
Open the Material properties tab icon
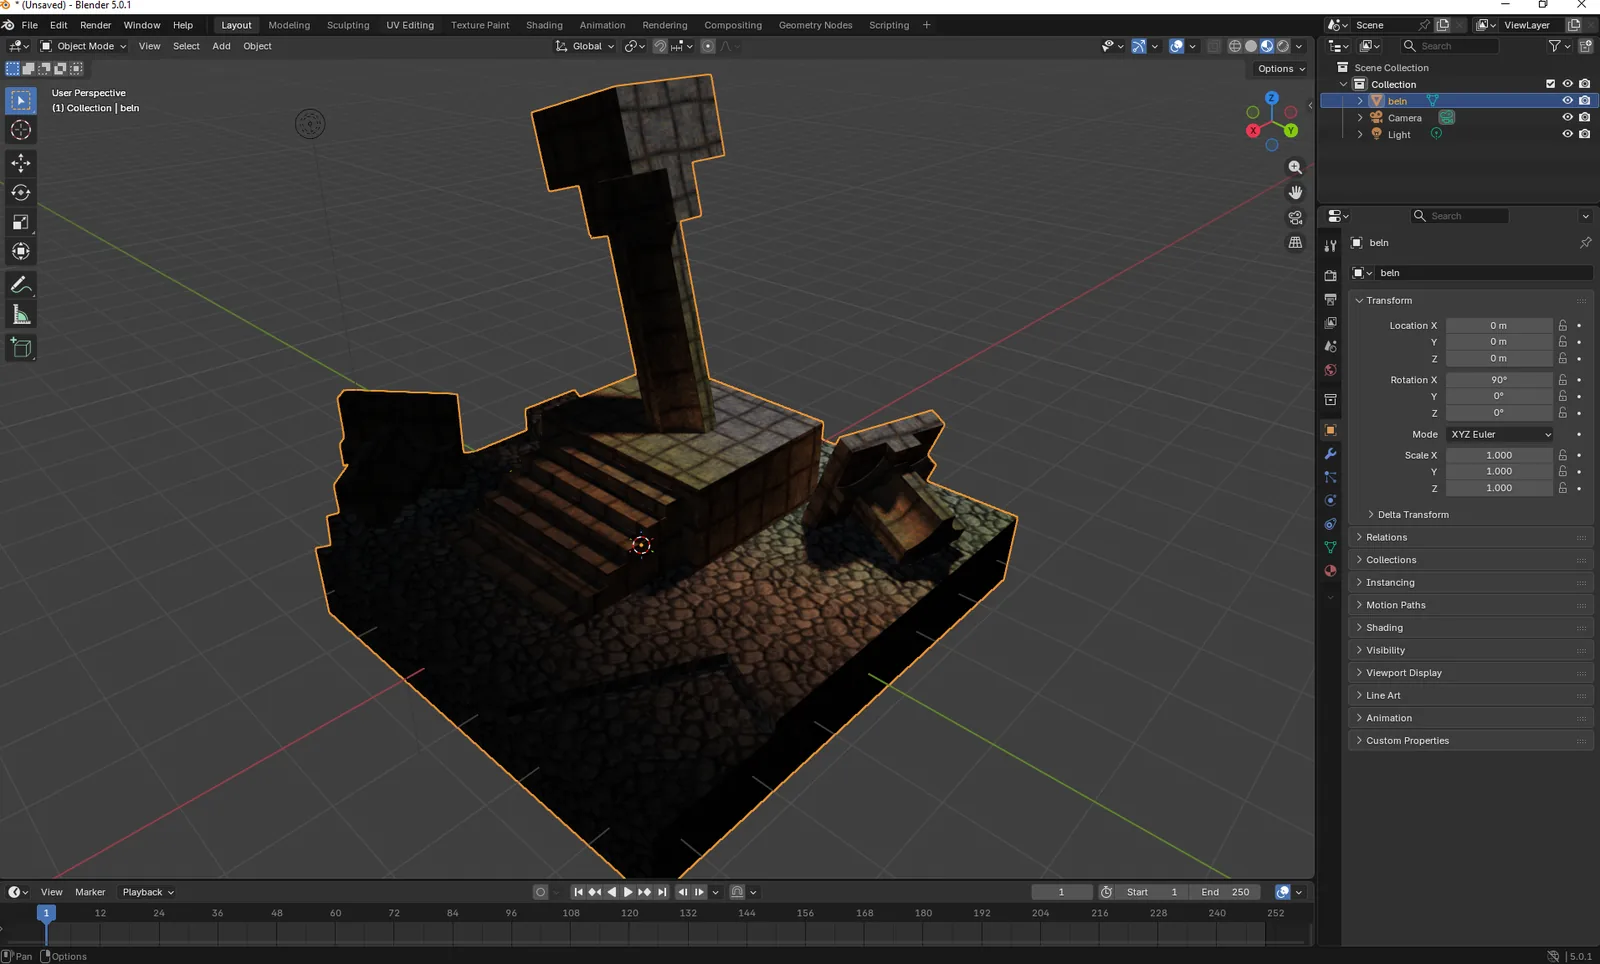pos(1330,571)
